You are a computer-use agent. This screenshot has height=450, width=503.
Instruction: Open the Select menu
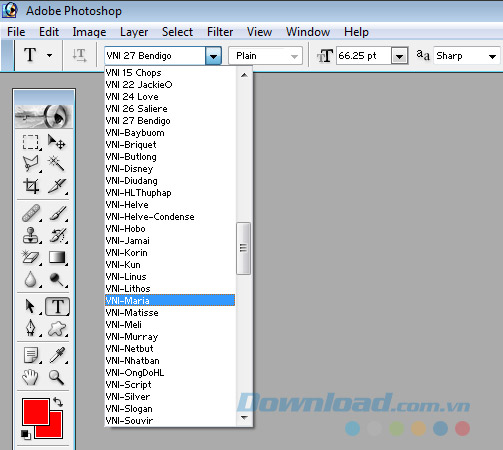point(177,32)
